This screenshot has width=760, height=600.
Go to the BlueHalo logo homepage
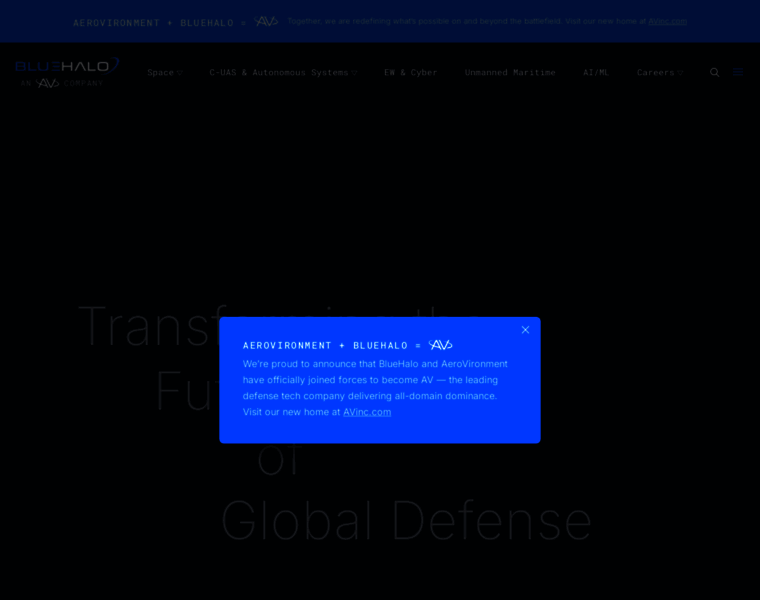click(x=67, y=72)
